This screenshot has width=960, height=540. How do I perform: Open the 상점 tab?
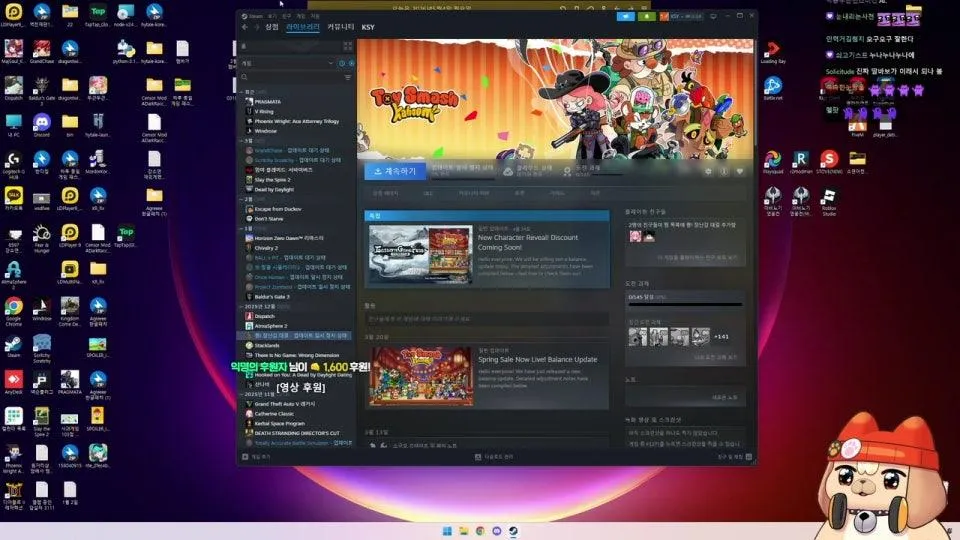pos(272,27)
